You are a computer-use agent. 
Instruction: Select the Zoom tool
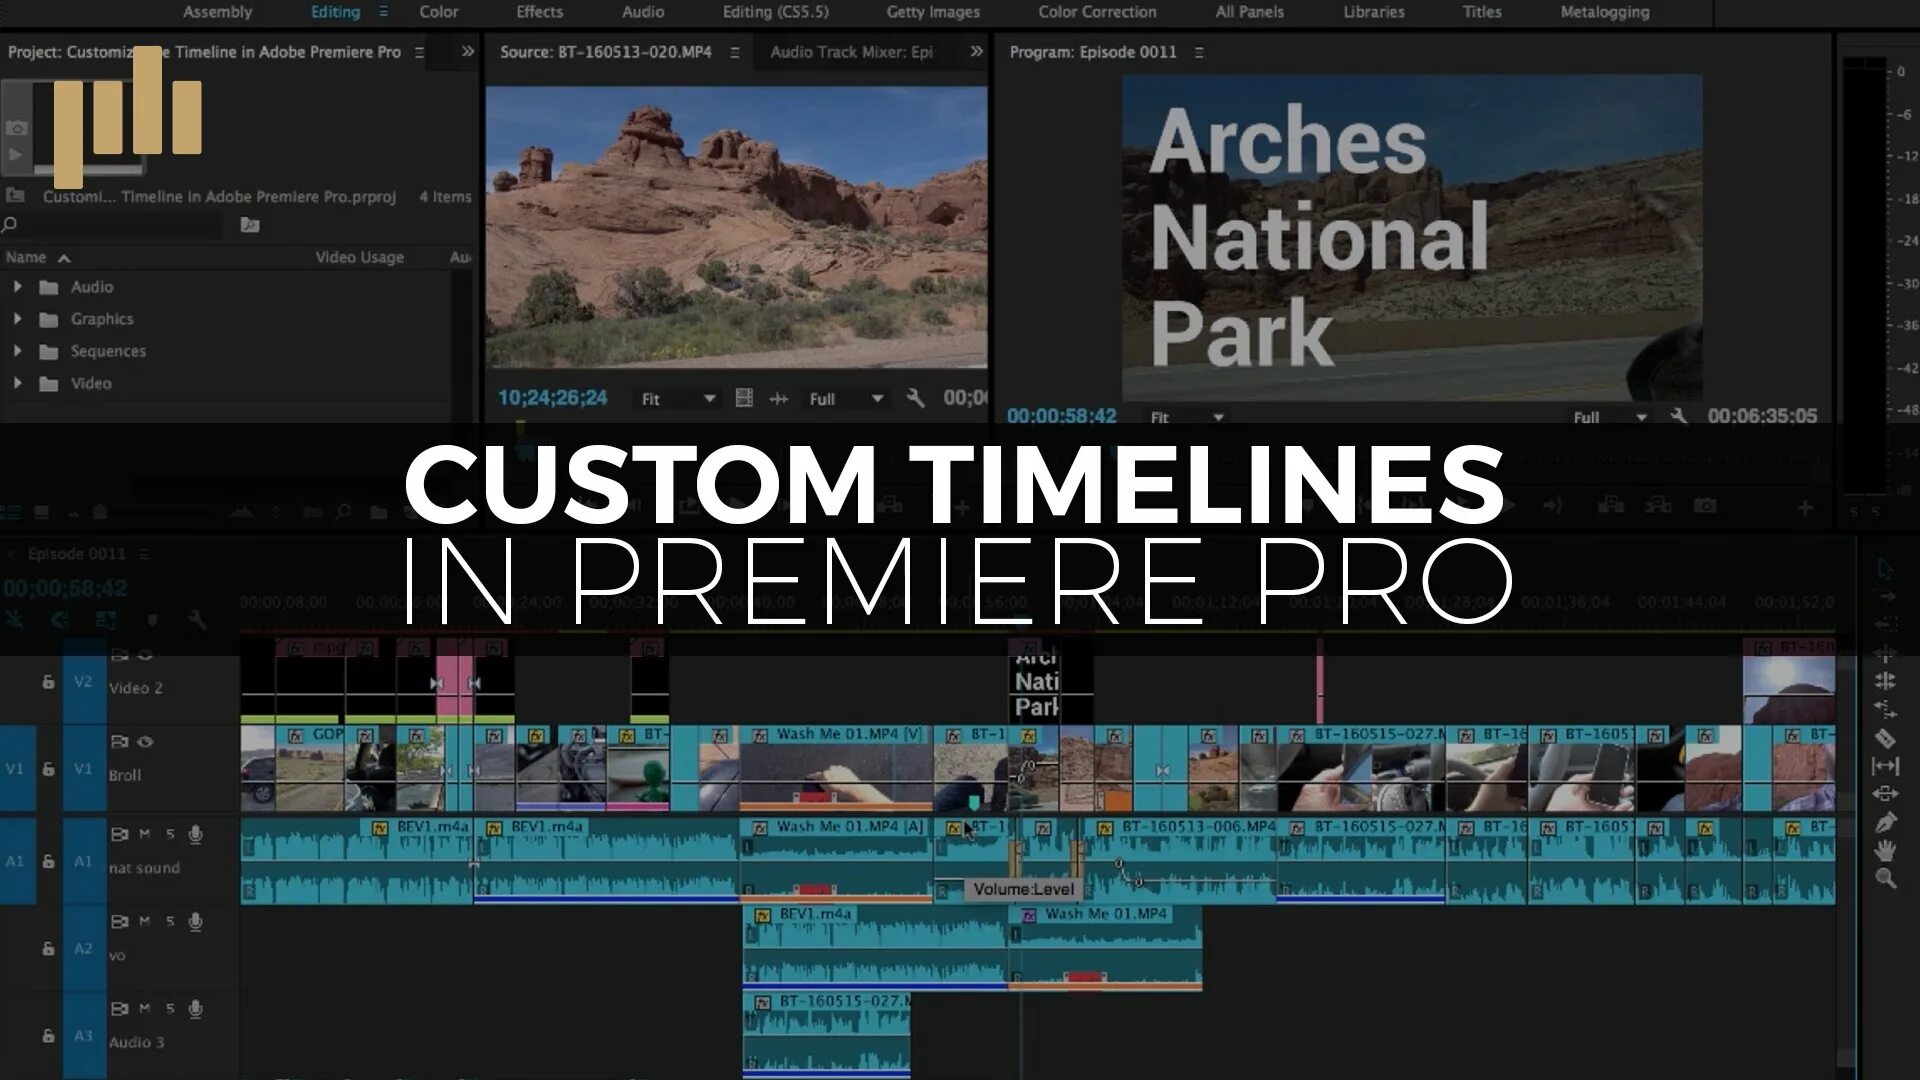[x=1885, y=879]
